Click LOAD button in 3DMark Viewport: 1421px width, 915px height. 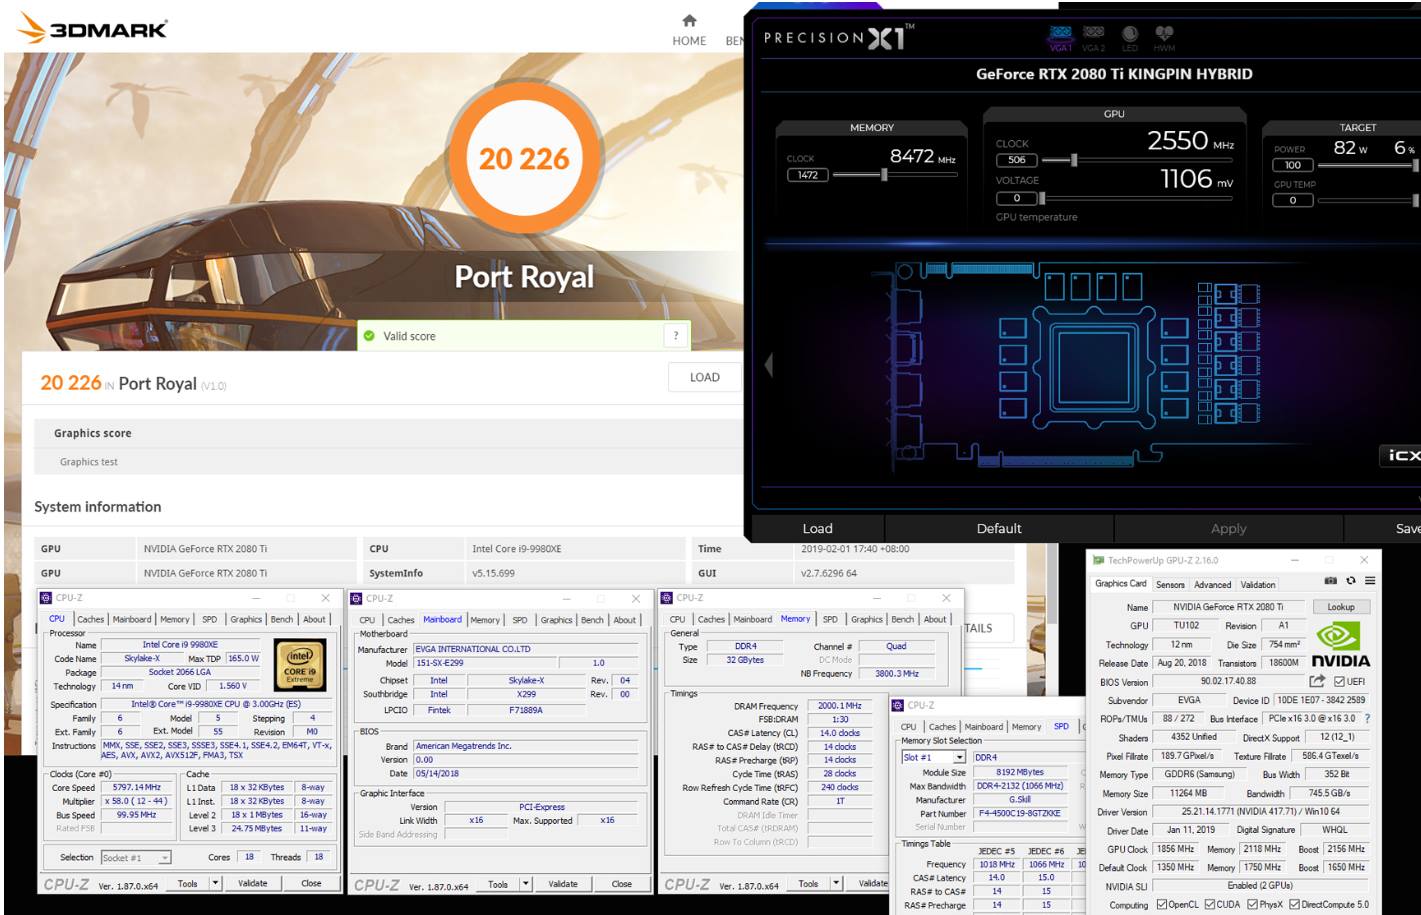705,377
